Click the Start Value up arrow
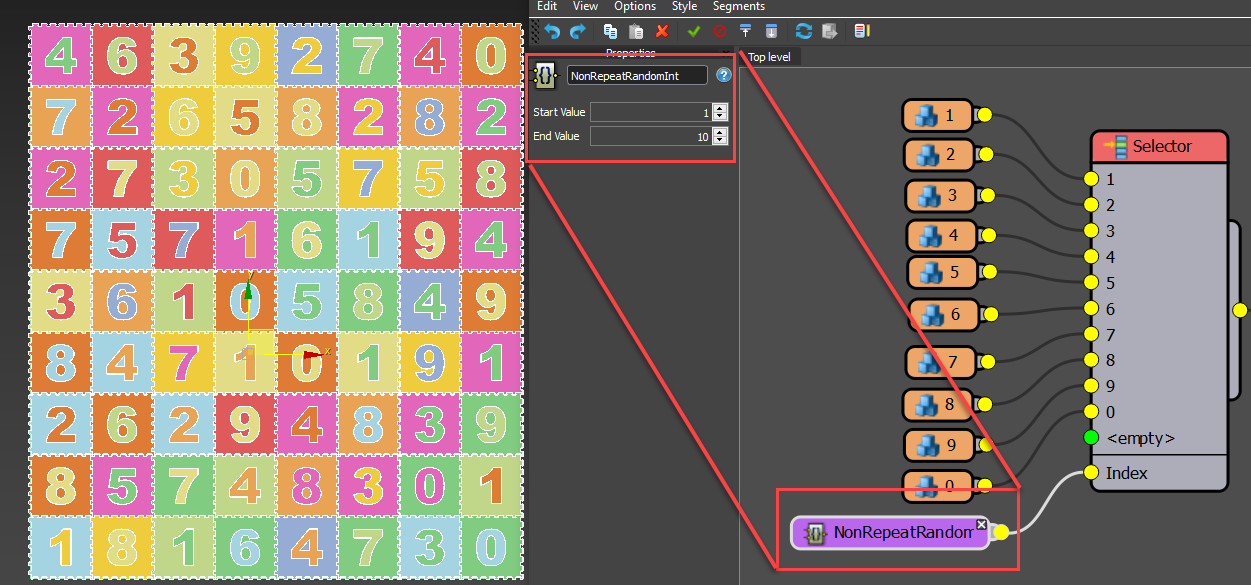The height and width of the screenshot is (585, 1251). point(720,109)
